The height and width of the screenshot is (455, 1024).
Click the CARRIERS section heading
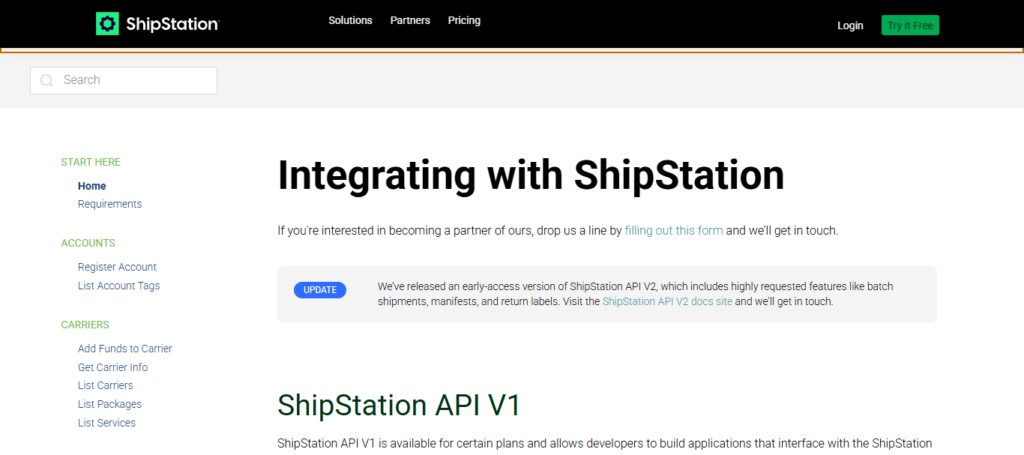tap(85, 324)
